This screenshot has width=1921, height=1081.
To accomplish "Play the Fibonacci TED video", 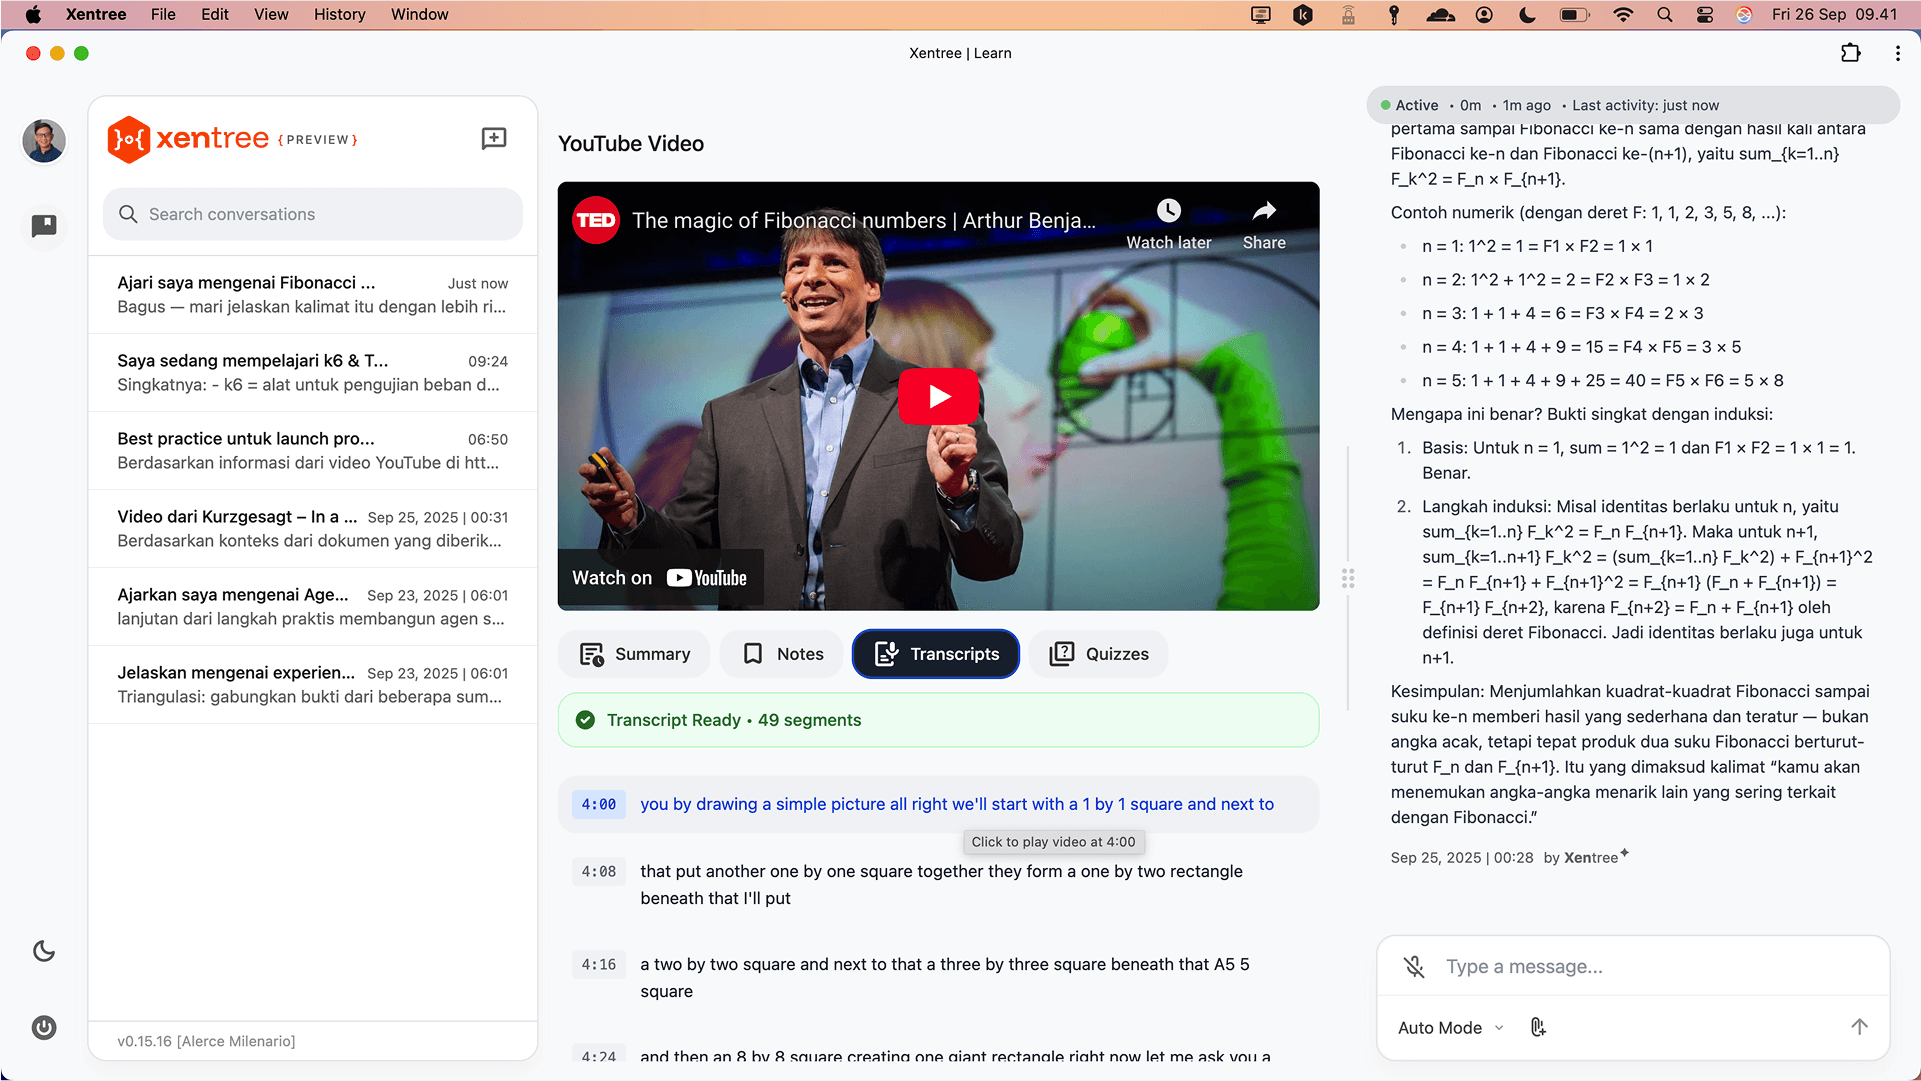I will [938, 396].
